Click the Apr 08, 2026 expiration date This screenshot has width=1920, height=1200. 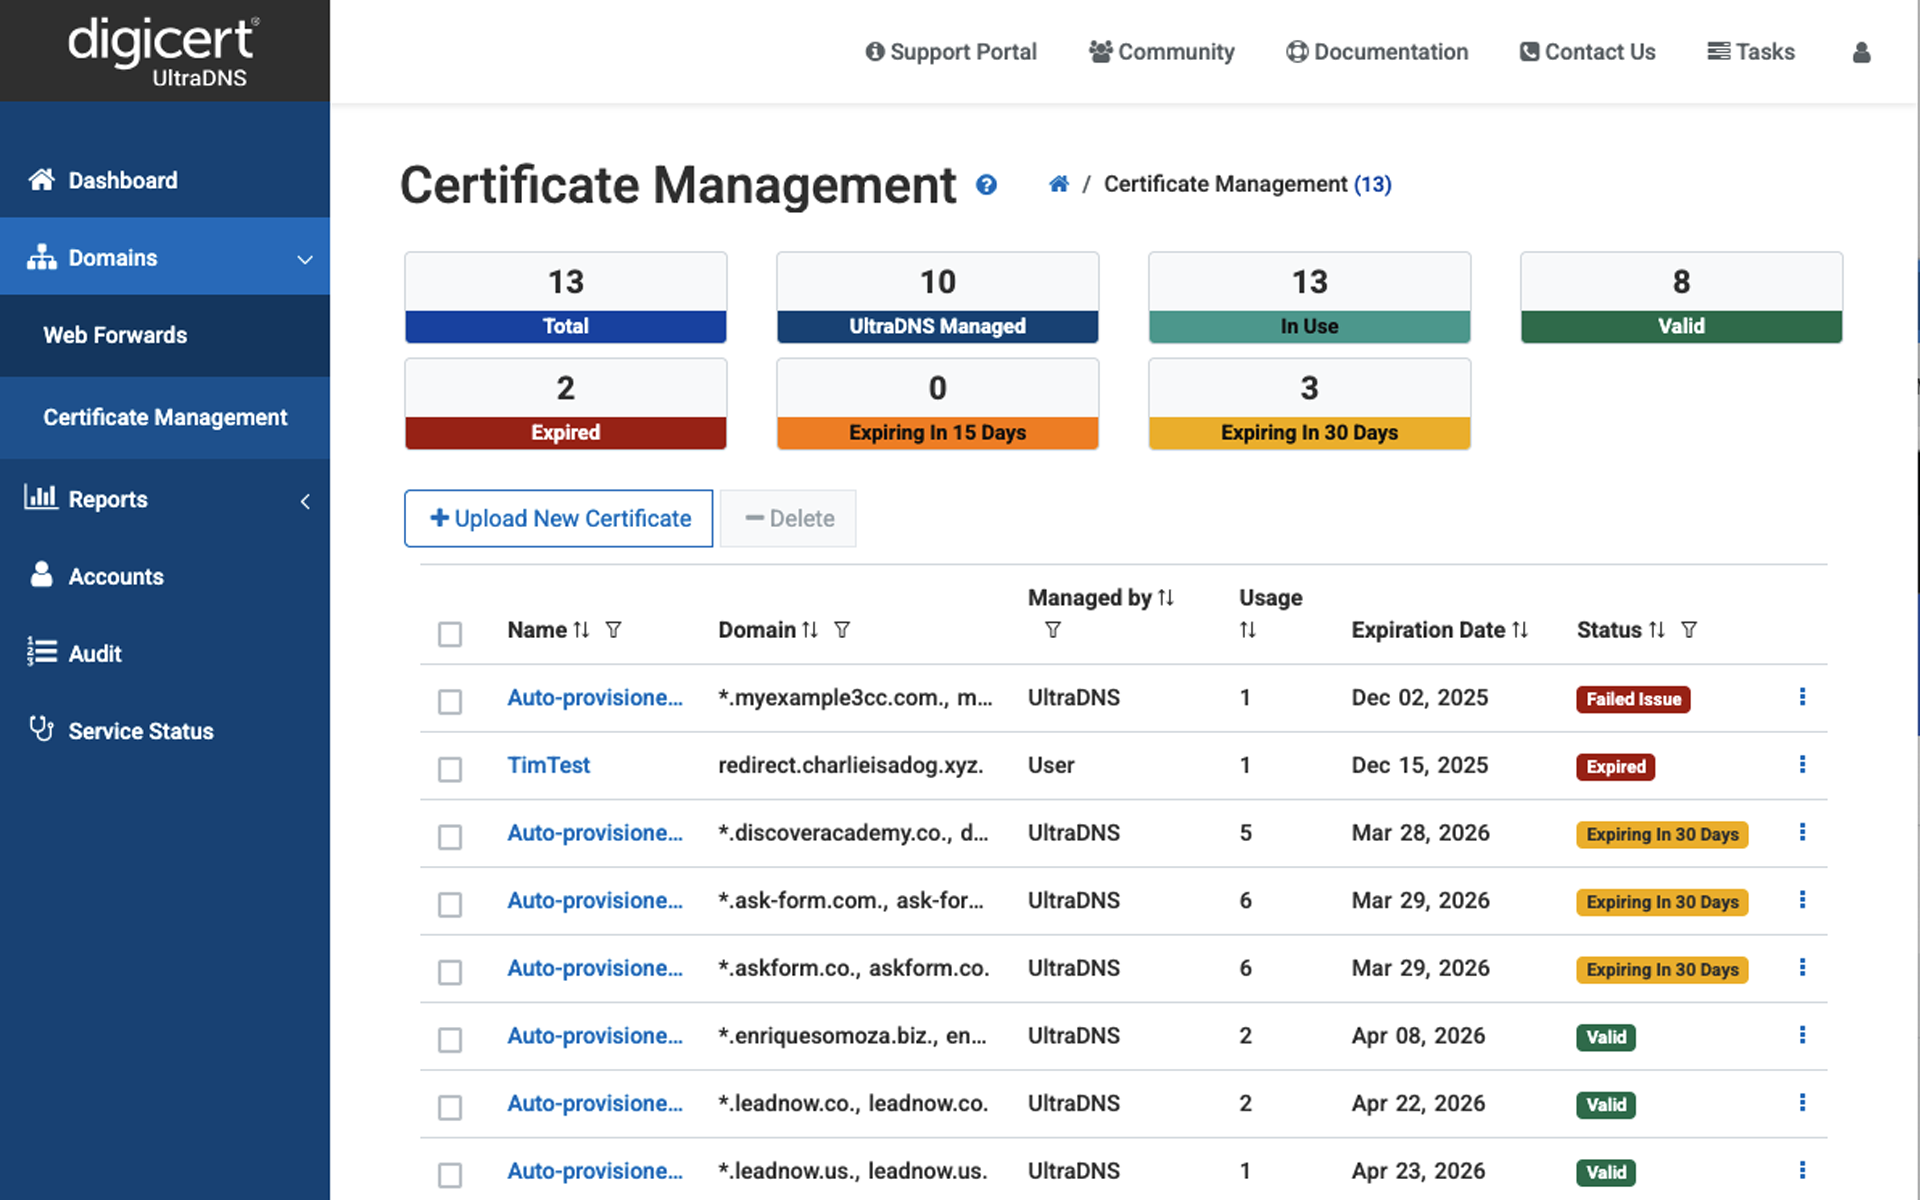pos(1418,1035)
